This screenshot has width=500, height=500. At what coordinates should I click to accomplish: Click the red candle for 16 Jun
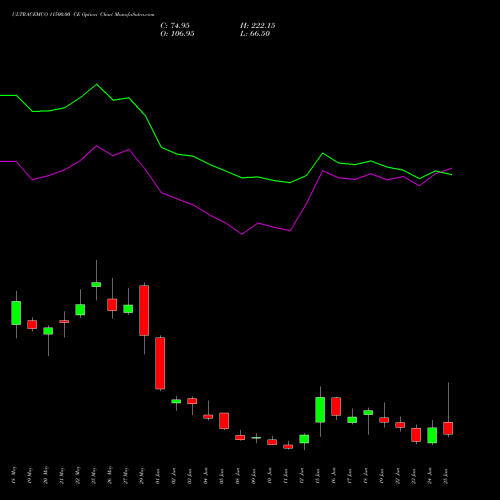pyautogui.click(x=336, y=406)
